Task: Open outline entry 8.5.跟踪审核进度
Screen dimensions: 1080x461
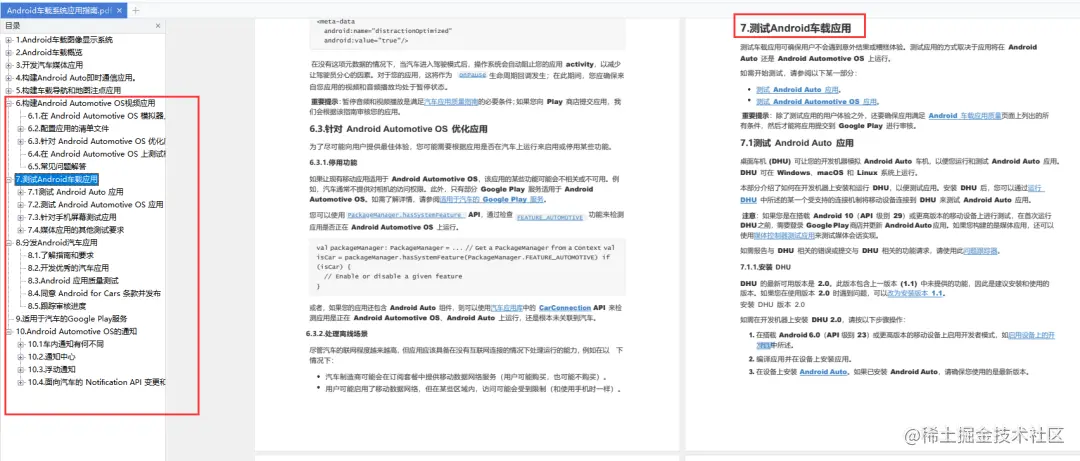Action: pos(57,306)
